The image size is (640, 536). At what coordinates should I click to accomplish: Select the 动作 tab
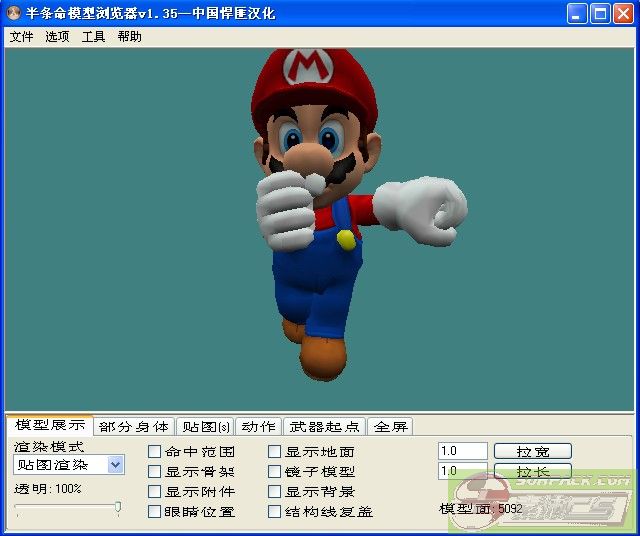[x=258, y=427]
